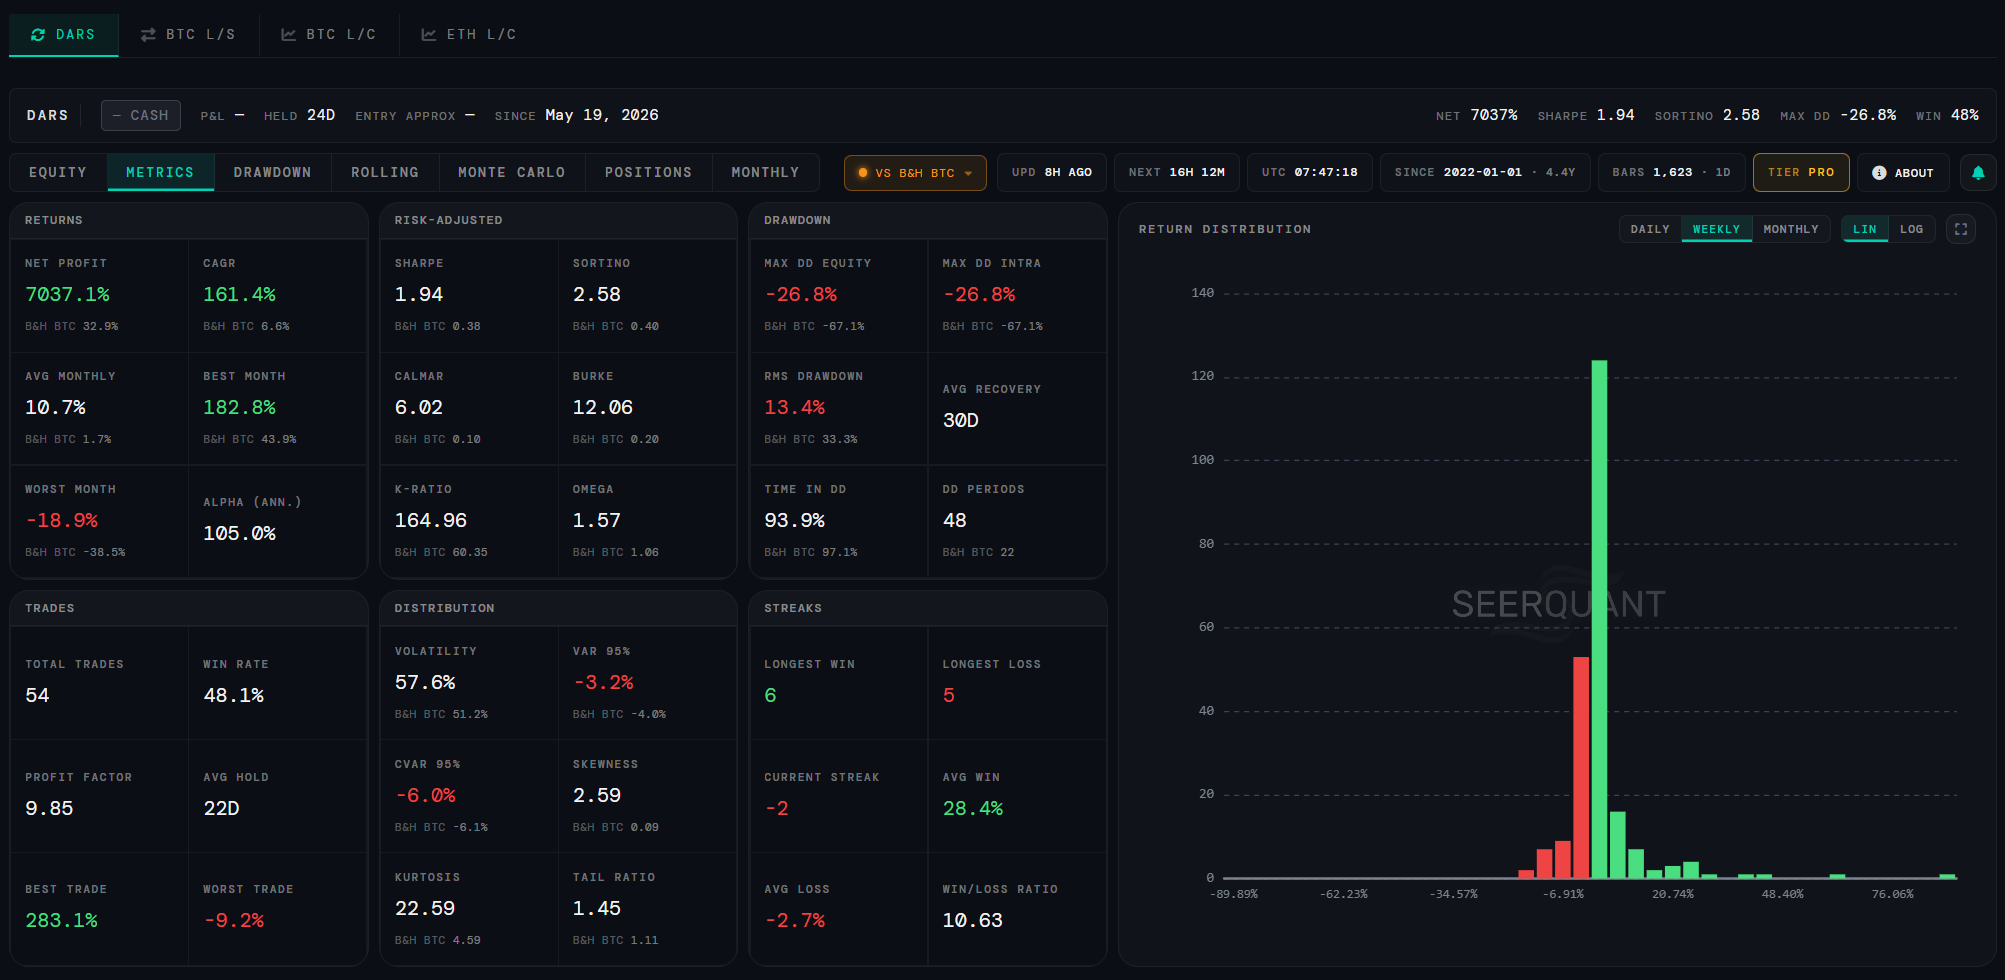This screenshot has height=980, width=2005.
Task: Switch to the Drawdown tab
Action: point(272,172)
